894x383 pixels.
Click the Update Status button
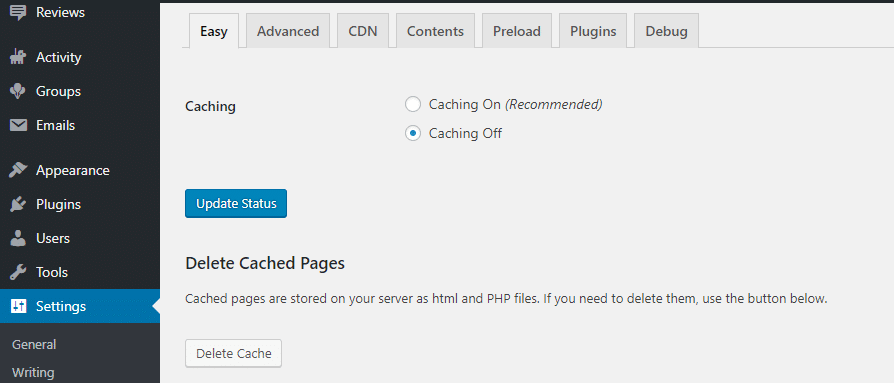click(236, 203)
